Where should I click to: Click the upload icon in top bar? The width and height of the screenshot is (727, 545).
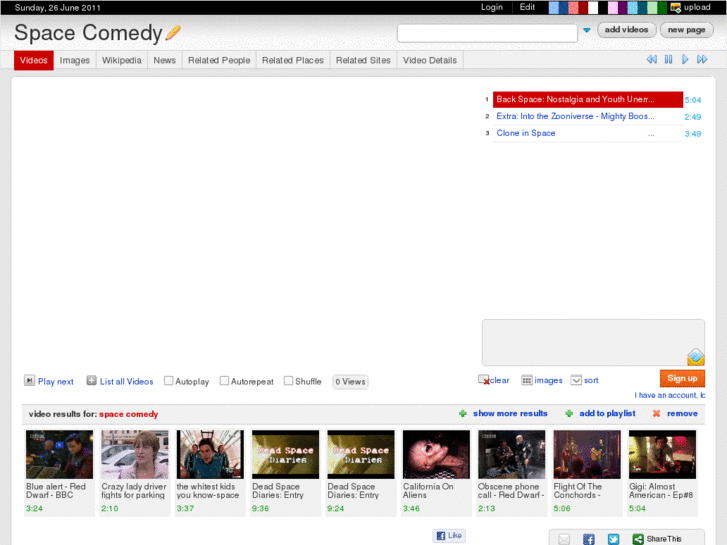click(x=676, y=7)
